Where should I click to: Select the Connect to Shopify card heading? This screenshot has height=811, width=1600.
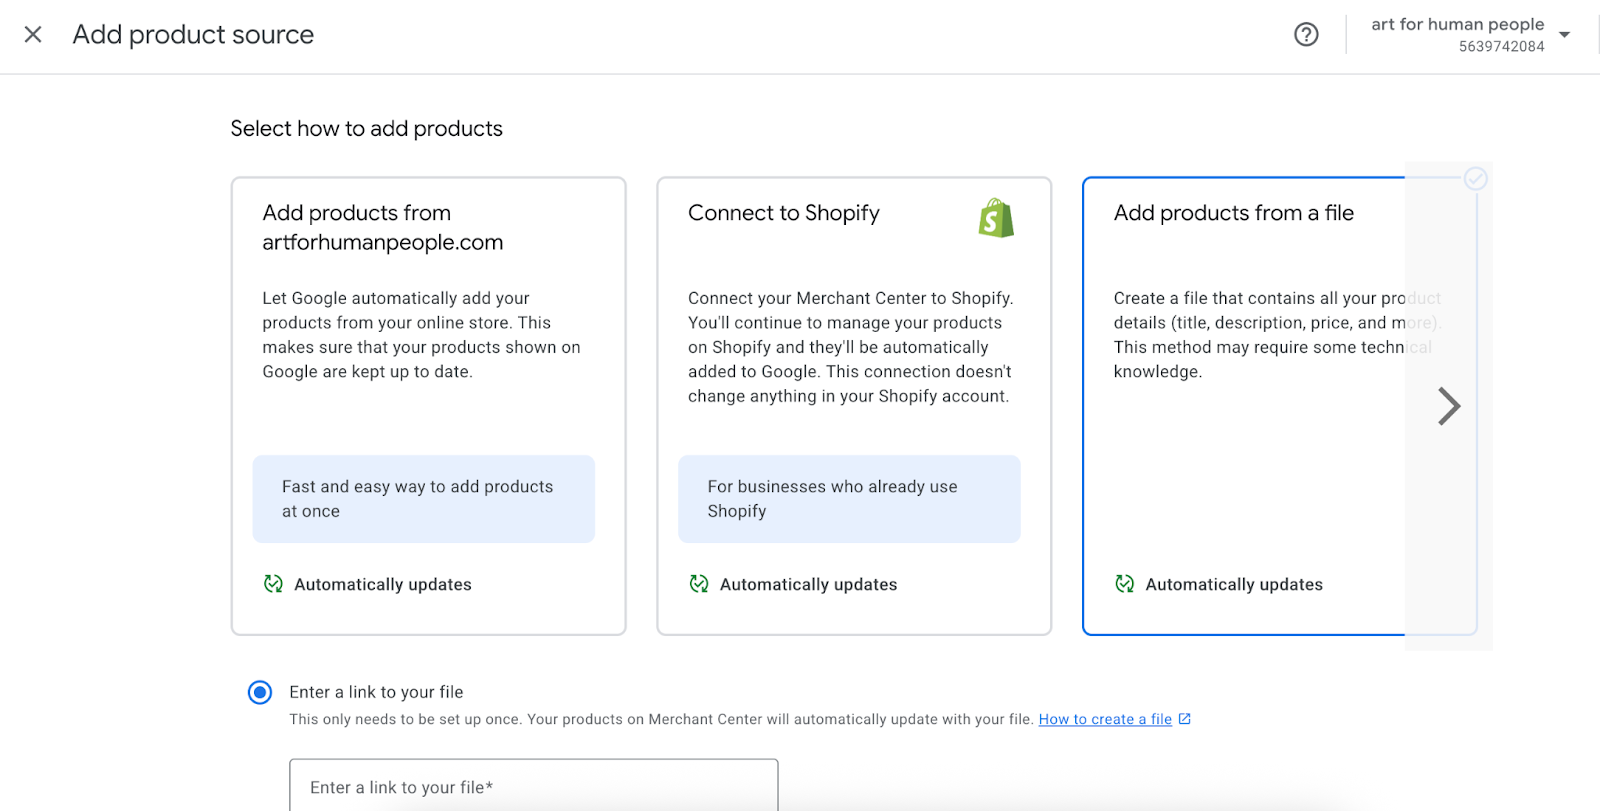[784, 213]
